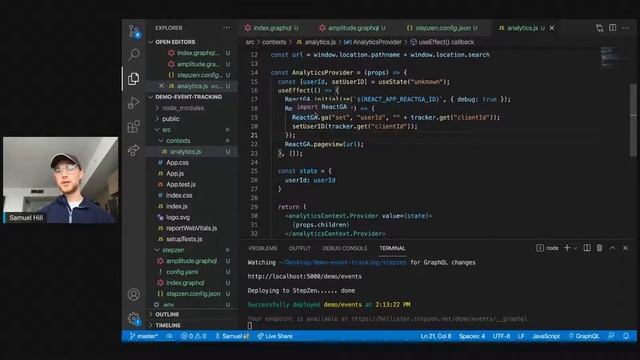640x360 pixels.
Task: Open config.yaml in stepzen folder
Action: pyautogui.click(x=182, y=272)
